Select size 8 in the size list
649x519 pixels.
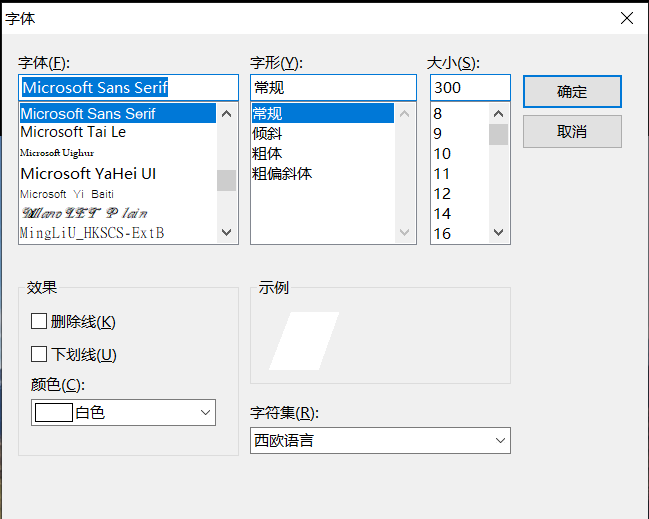[459, 113]
